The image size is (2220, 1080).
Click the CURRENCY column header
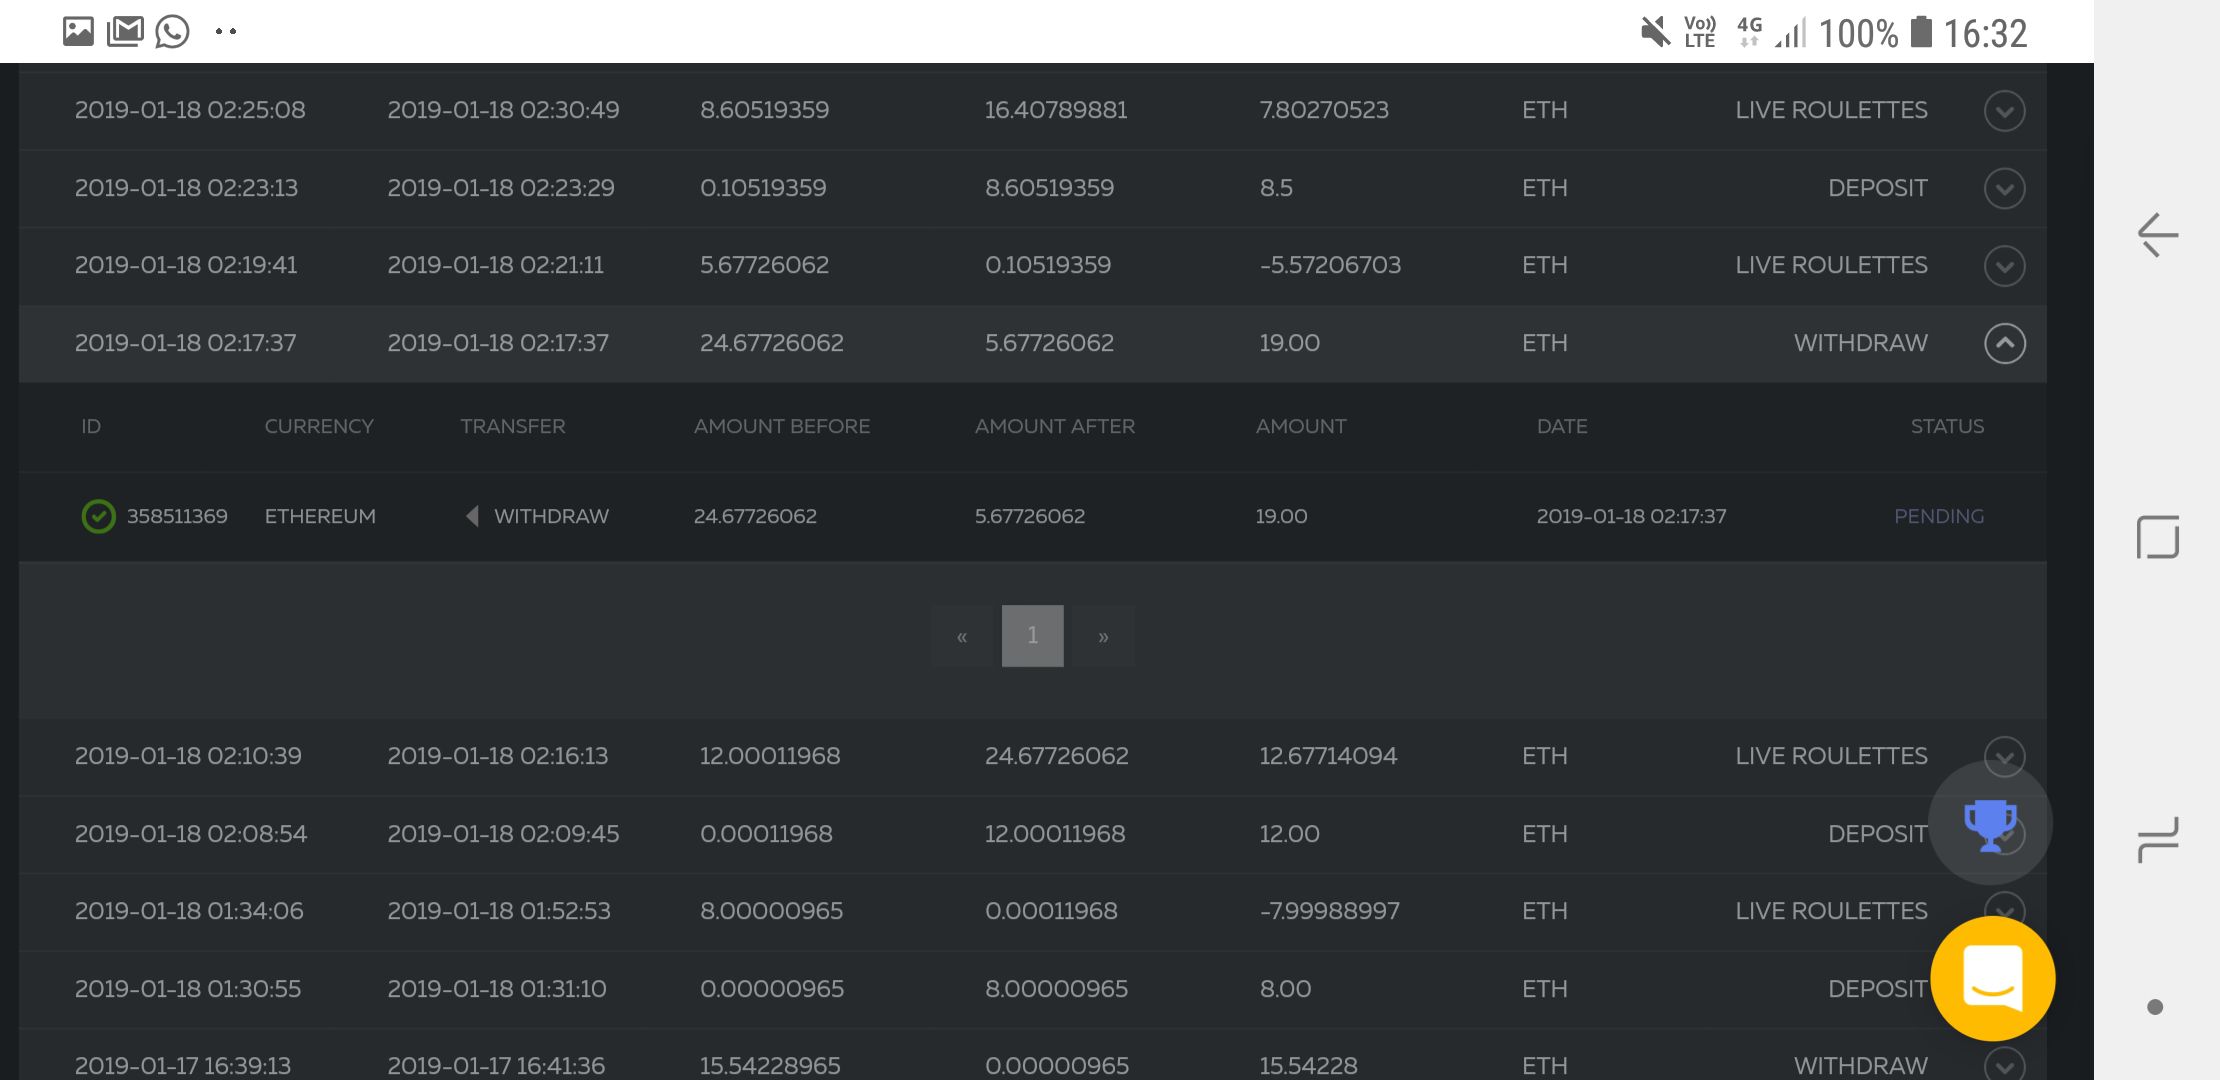319,426
